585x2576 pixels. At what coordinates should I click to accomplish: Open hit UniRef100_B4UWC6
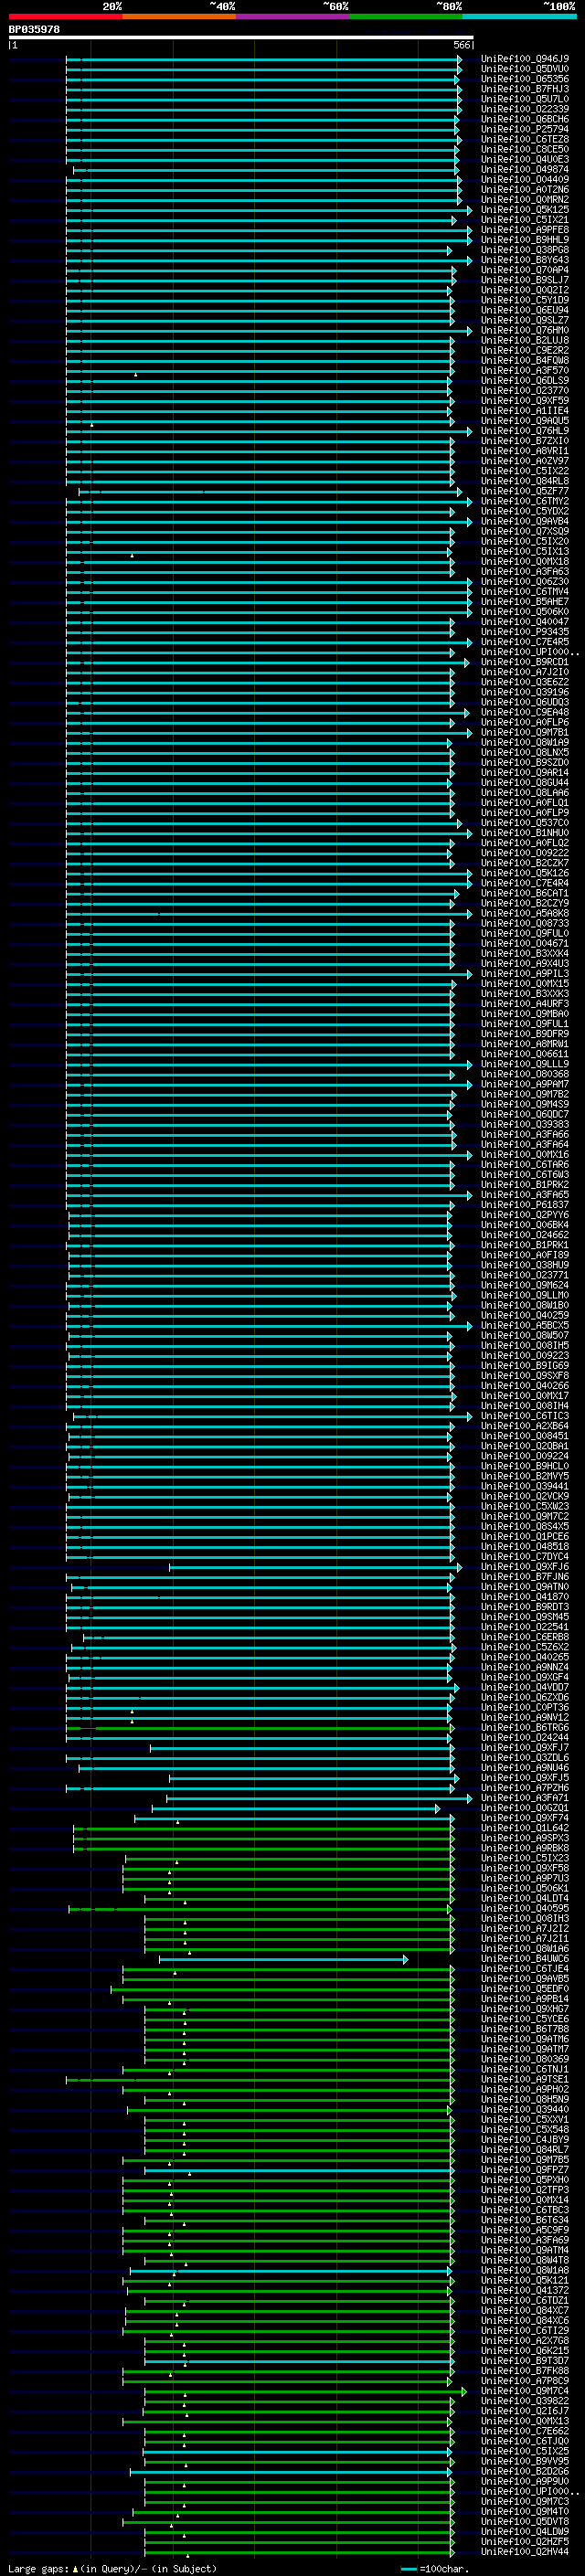point(525,1959)
